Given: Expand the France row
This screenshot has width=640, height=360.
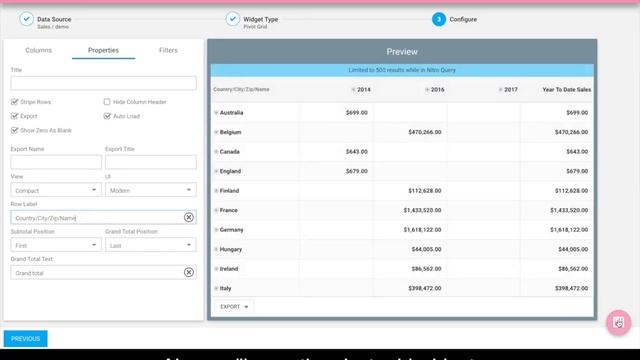Looking at the screenshot, I should click(216, 210).
